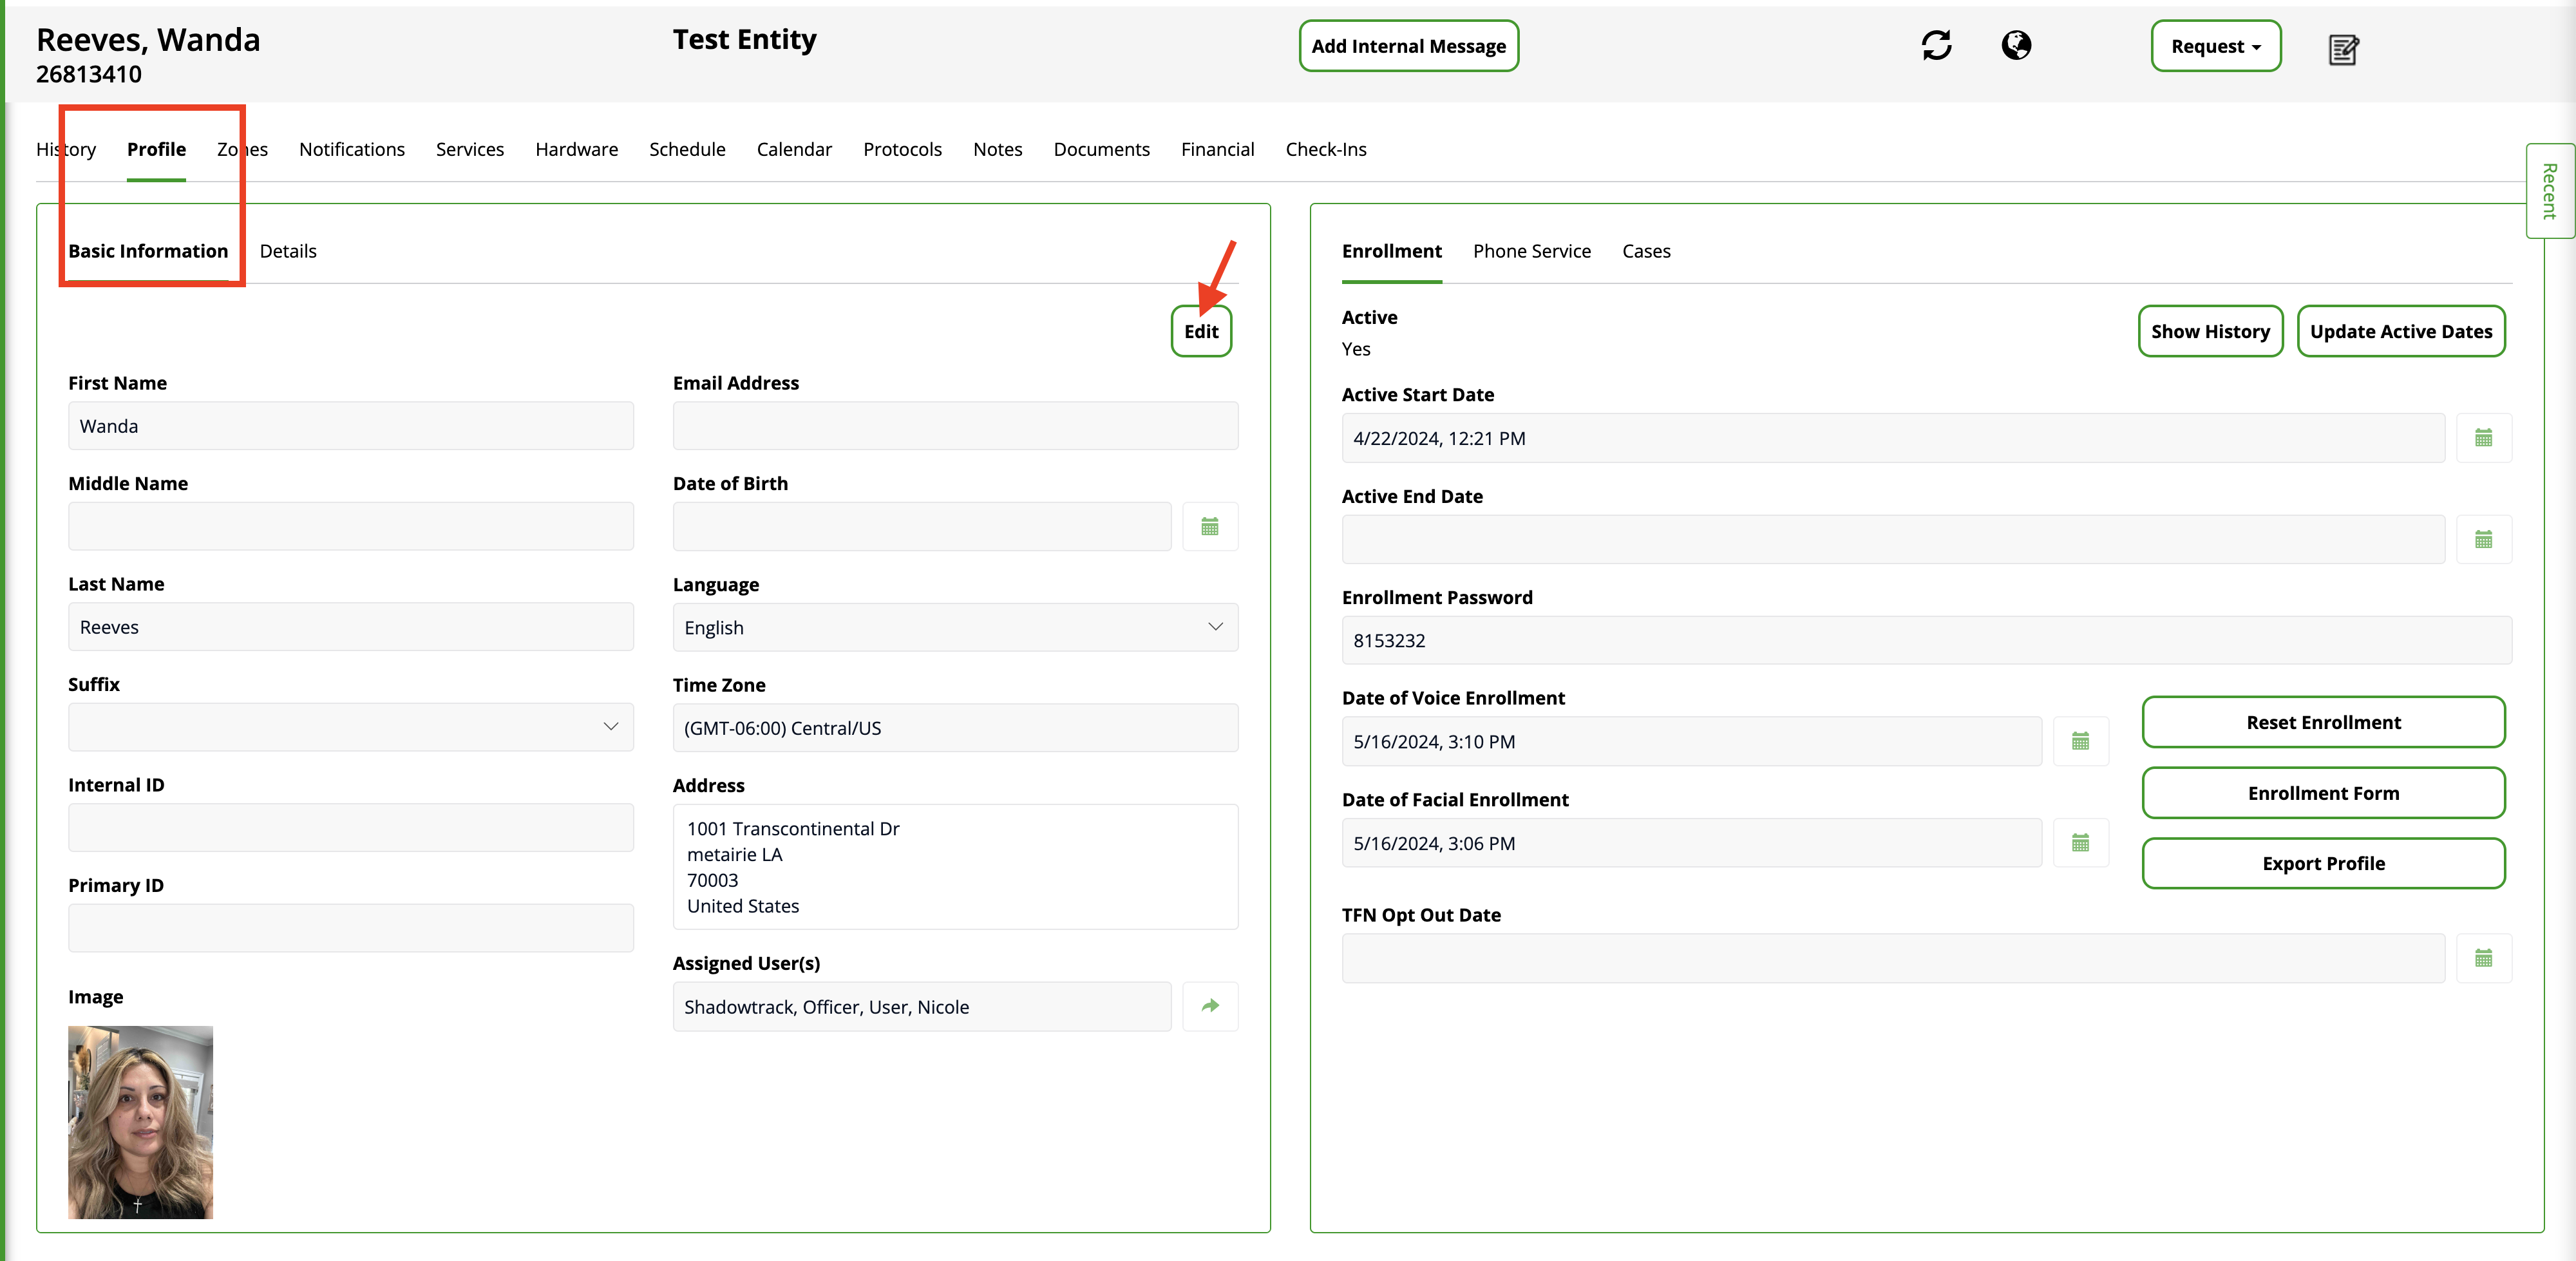The width and height of the screenshot is (2576, 1261).
Task: Click the refresh icon in header
Action: (x=1936, y=45)
